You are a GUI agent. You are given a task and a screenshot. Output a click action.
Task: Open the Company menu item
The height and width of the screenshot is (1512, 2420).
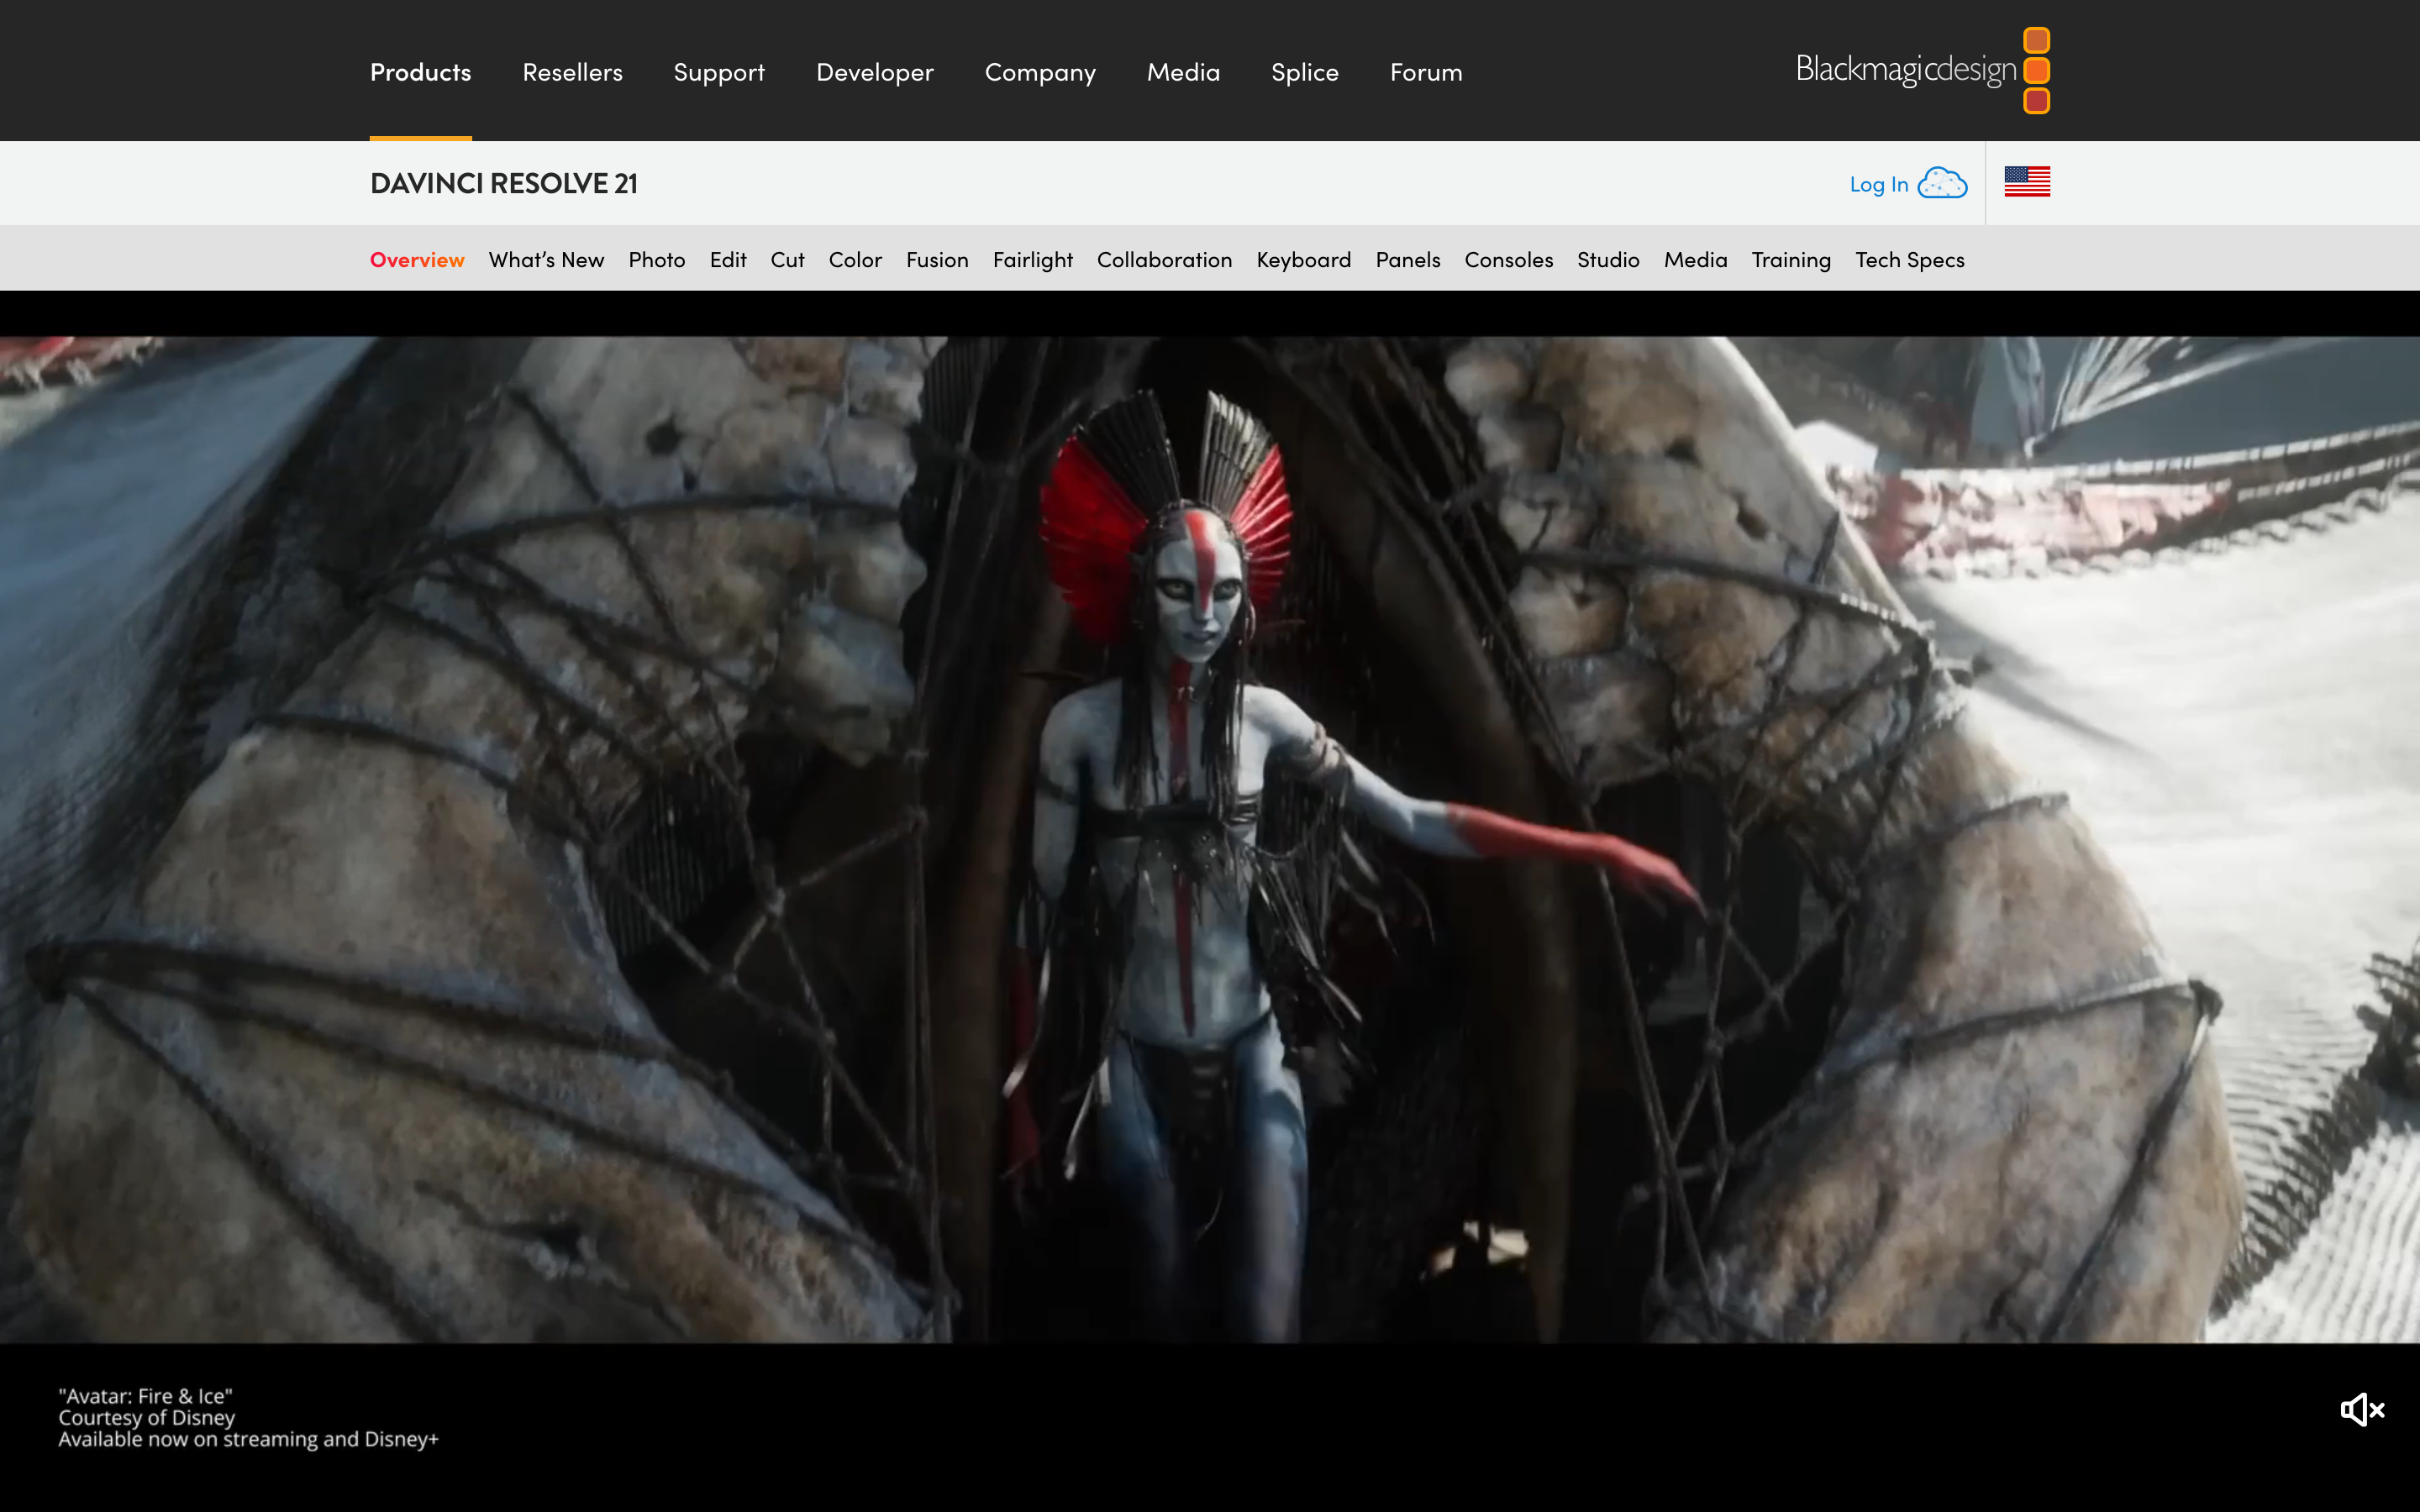point(1040,72)
